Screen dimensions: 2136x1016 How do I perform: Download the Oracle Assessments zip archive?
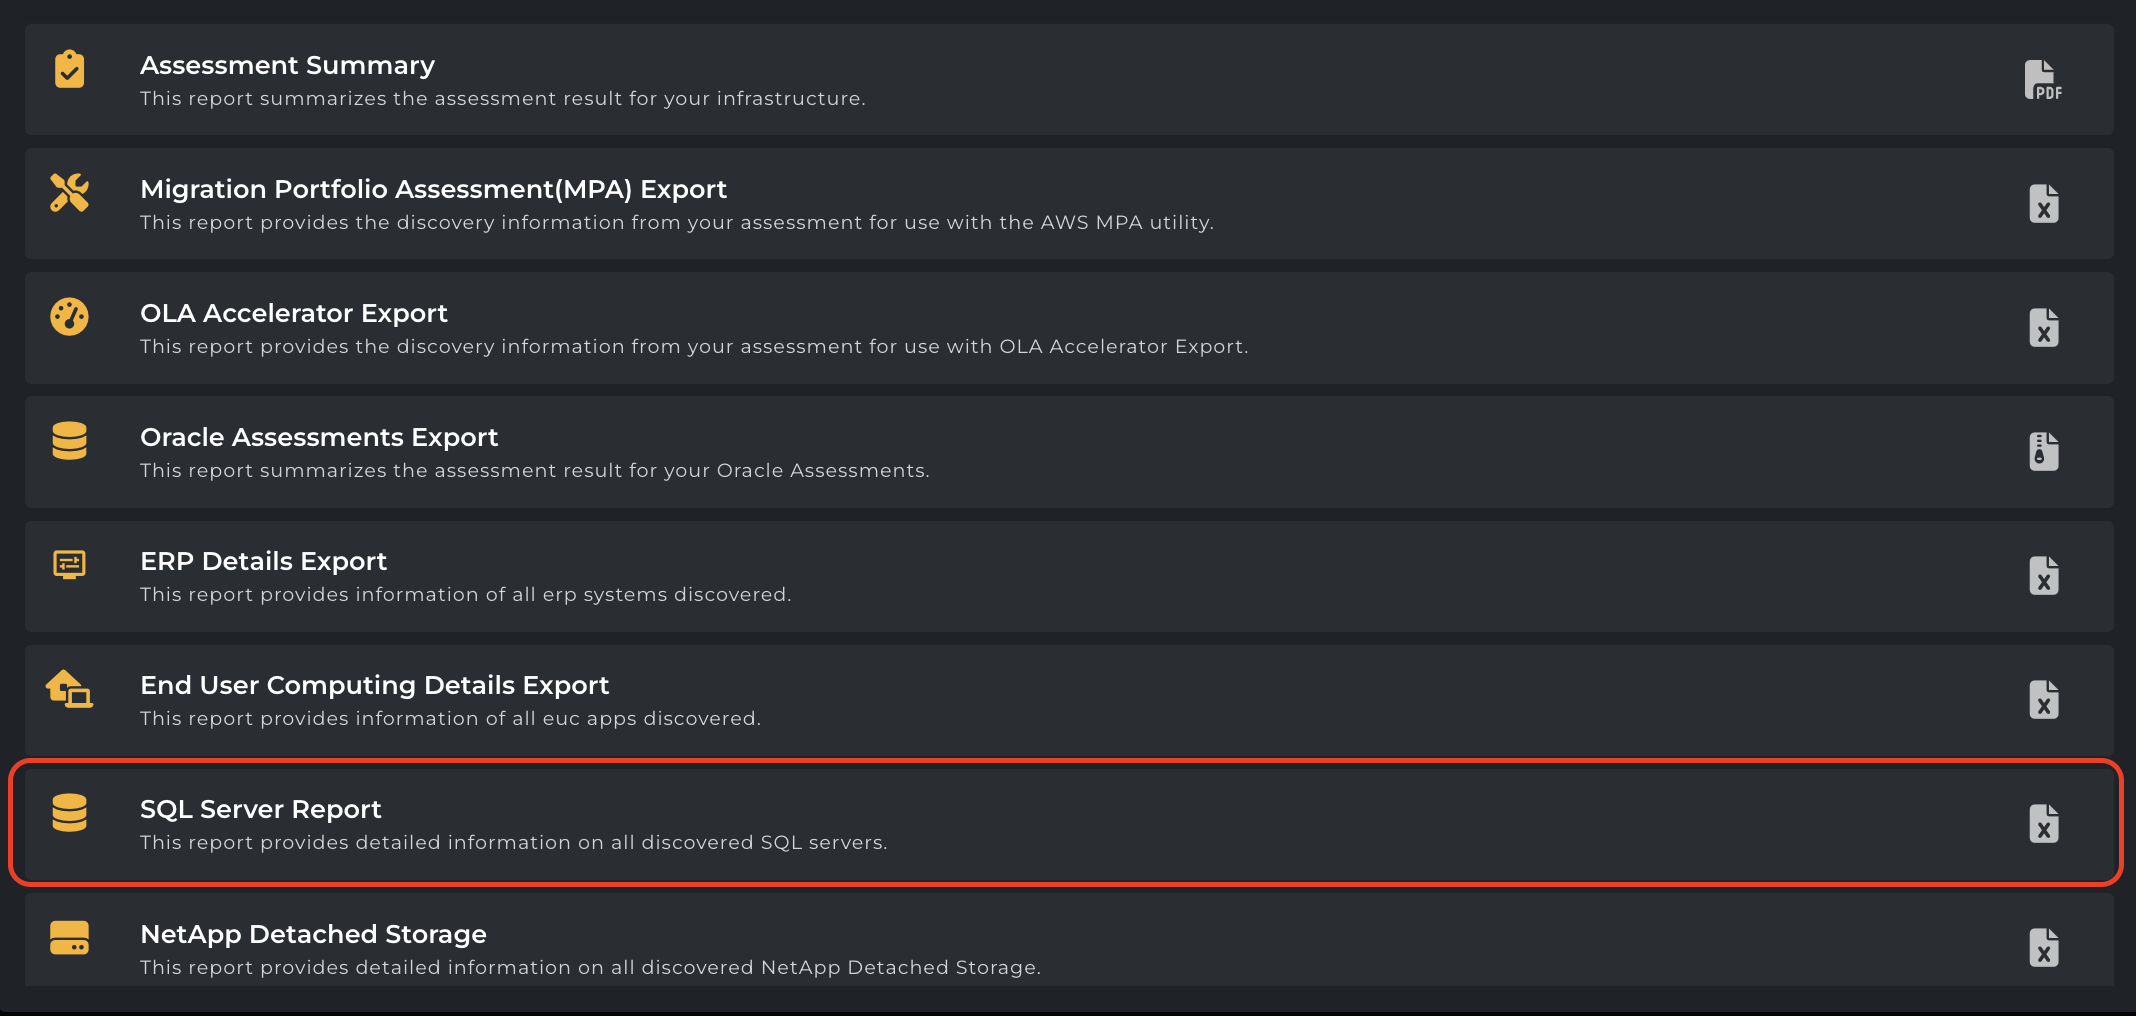2045,451
